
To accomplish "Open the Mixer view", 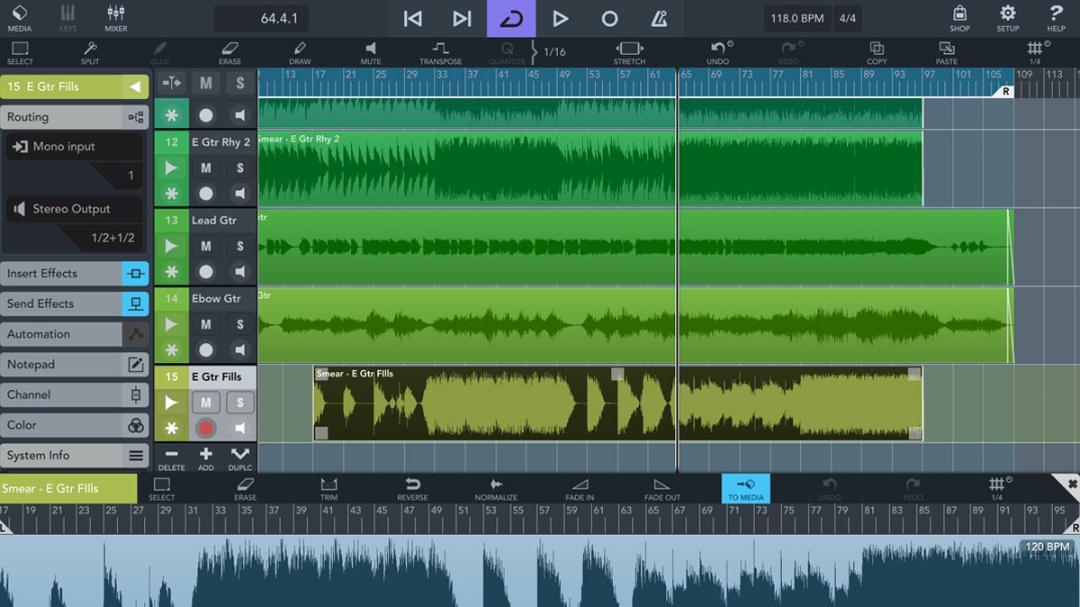I will click(116, 19).
